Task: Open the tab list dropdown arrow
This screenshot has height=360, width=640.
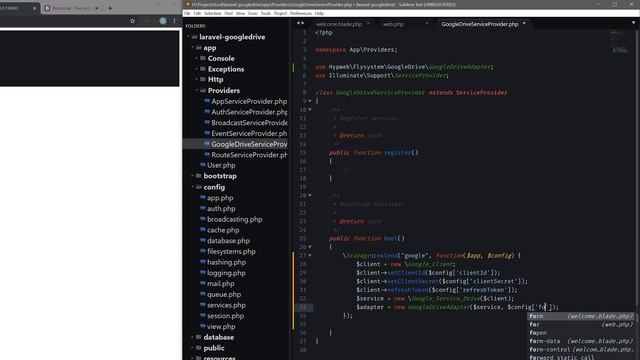Action: (x=633, y=23)
